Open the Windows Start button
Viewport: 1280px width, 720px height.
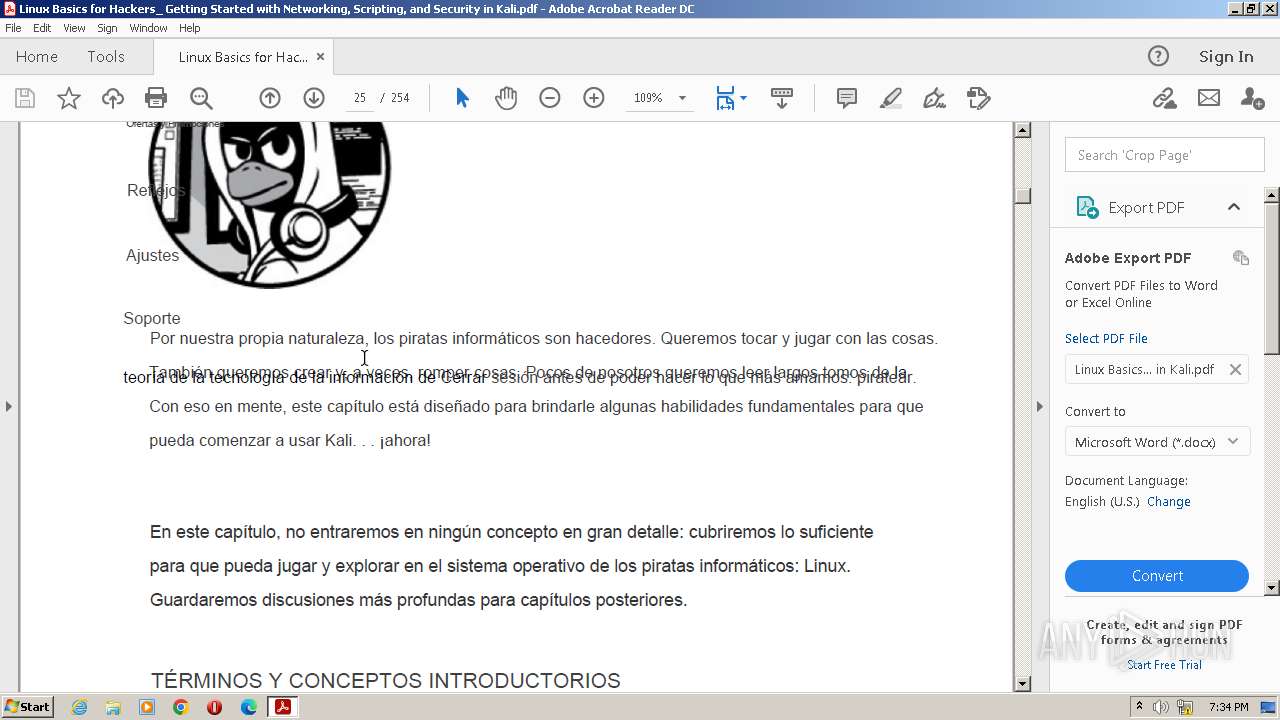27,707
